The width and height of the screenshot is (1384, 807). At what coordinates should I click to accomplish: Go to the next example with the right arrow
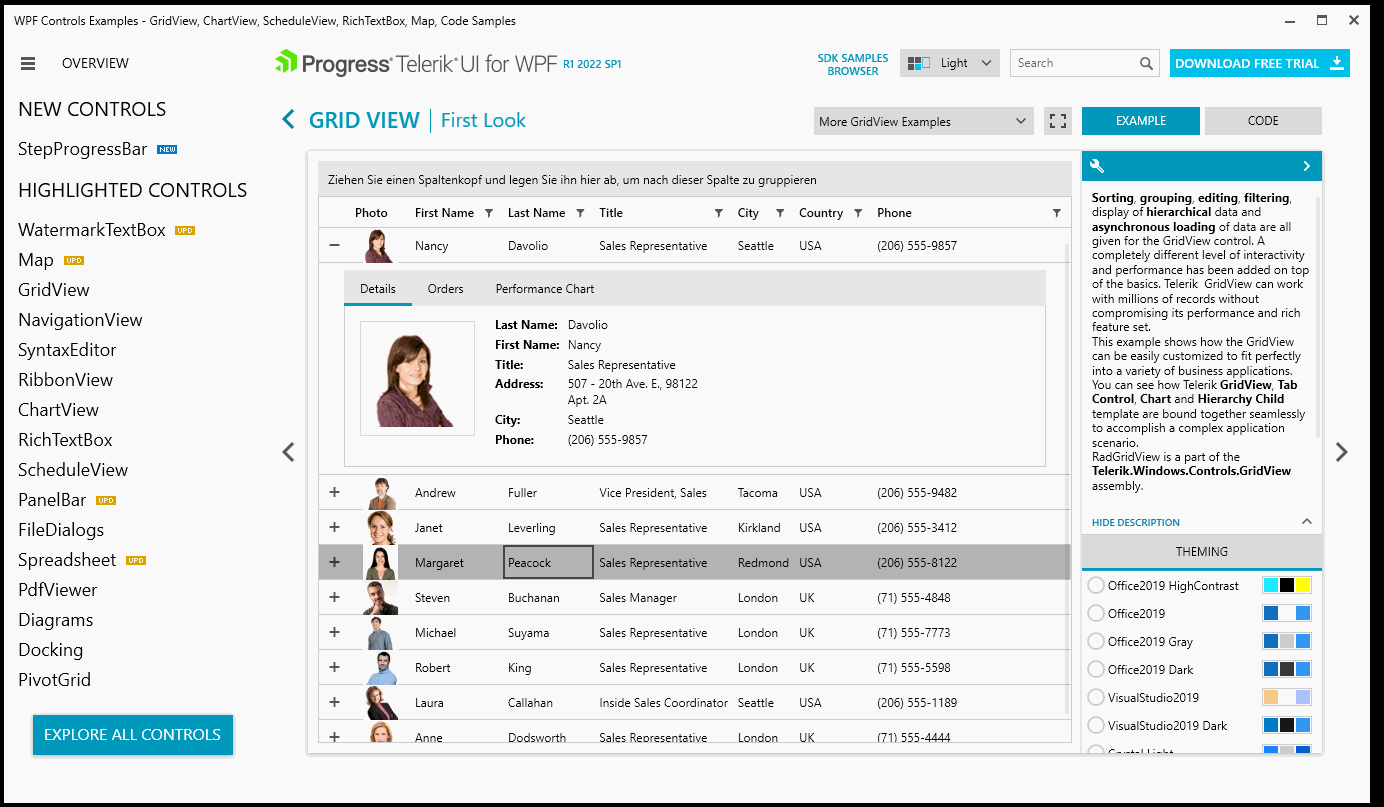pyautogui.click(x=1342, y=452)
